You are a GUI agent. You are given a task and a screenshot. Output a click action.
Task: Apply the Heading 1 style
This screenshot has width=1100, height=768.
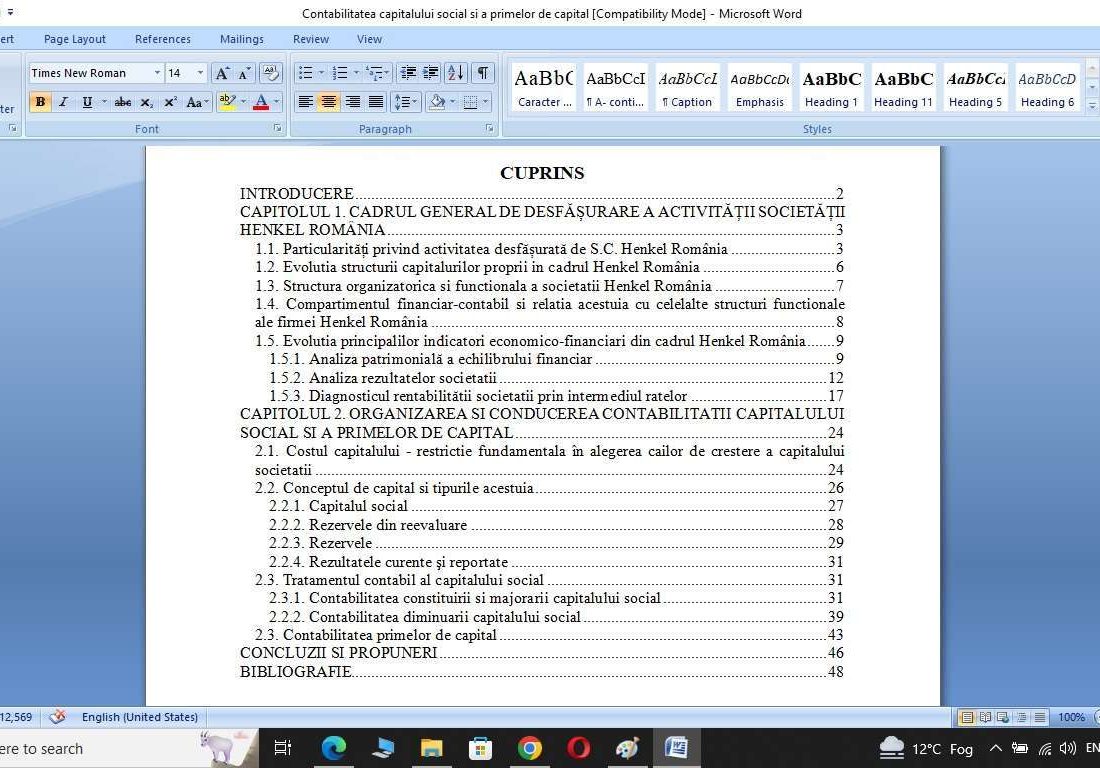click(x=831, y=88)
